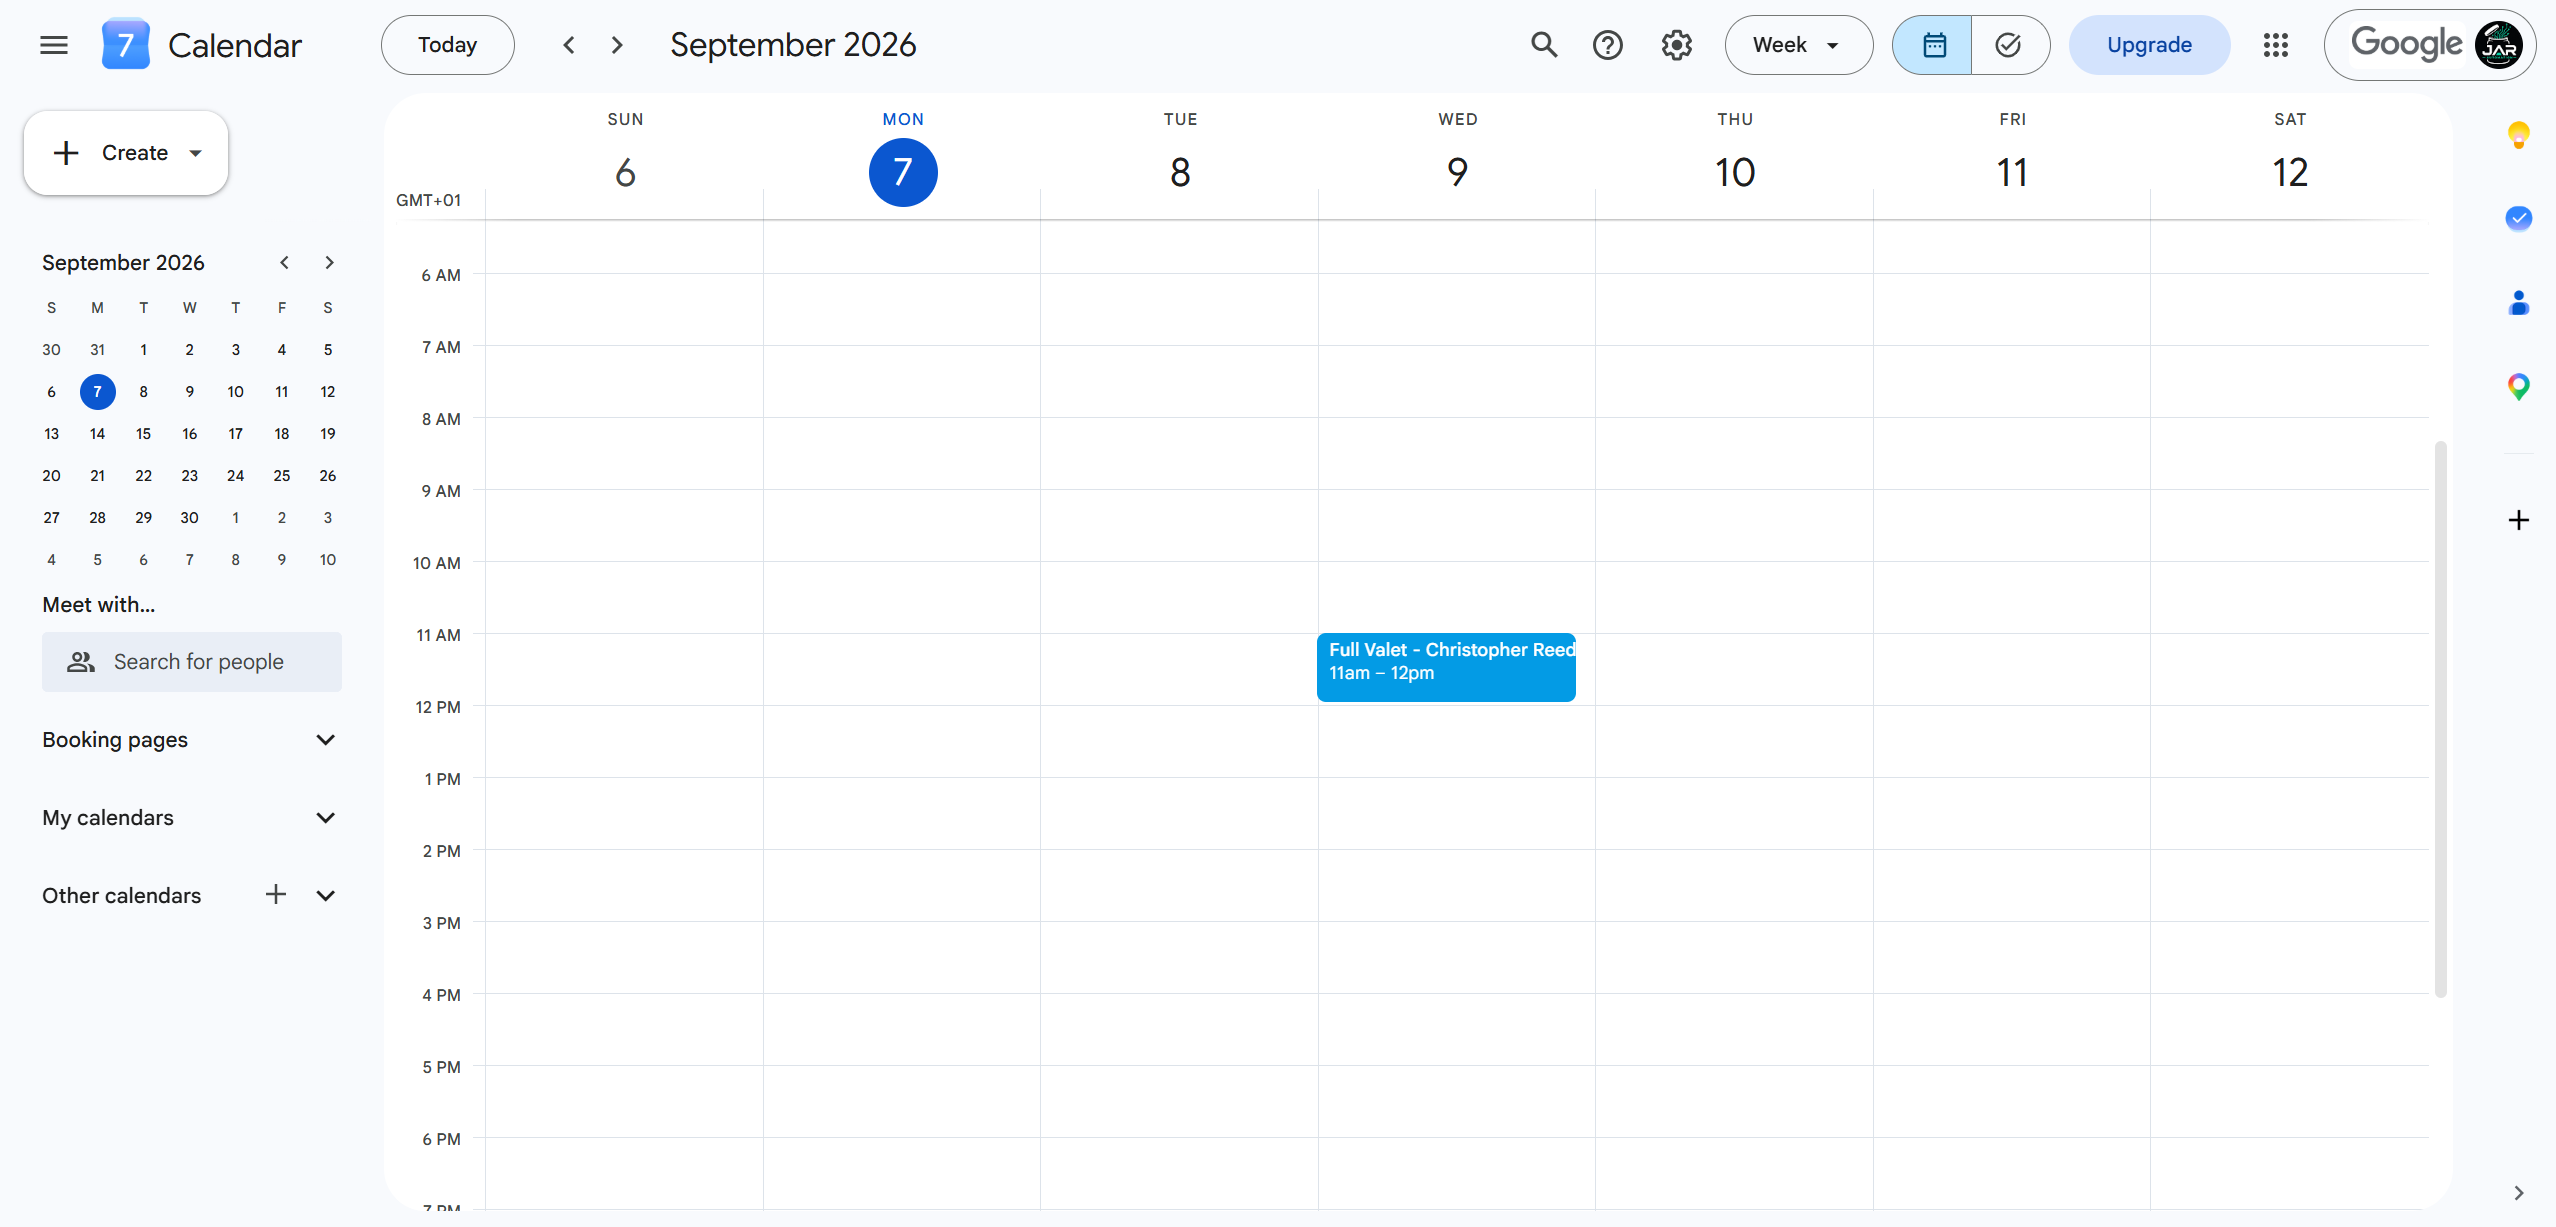The image size is (2556, 1227).
Task: Switch to Tasks view toggle
Action: (2009, 45)
